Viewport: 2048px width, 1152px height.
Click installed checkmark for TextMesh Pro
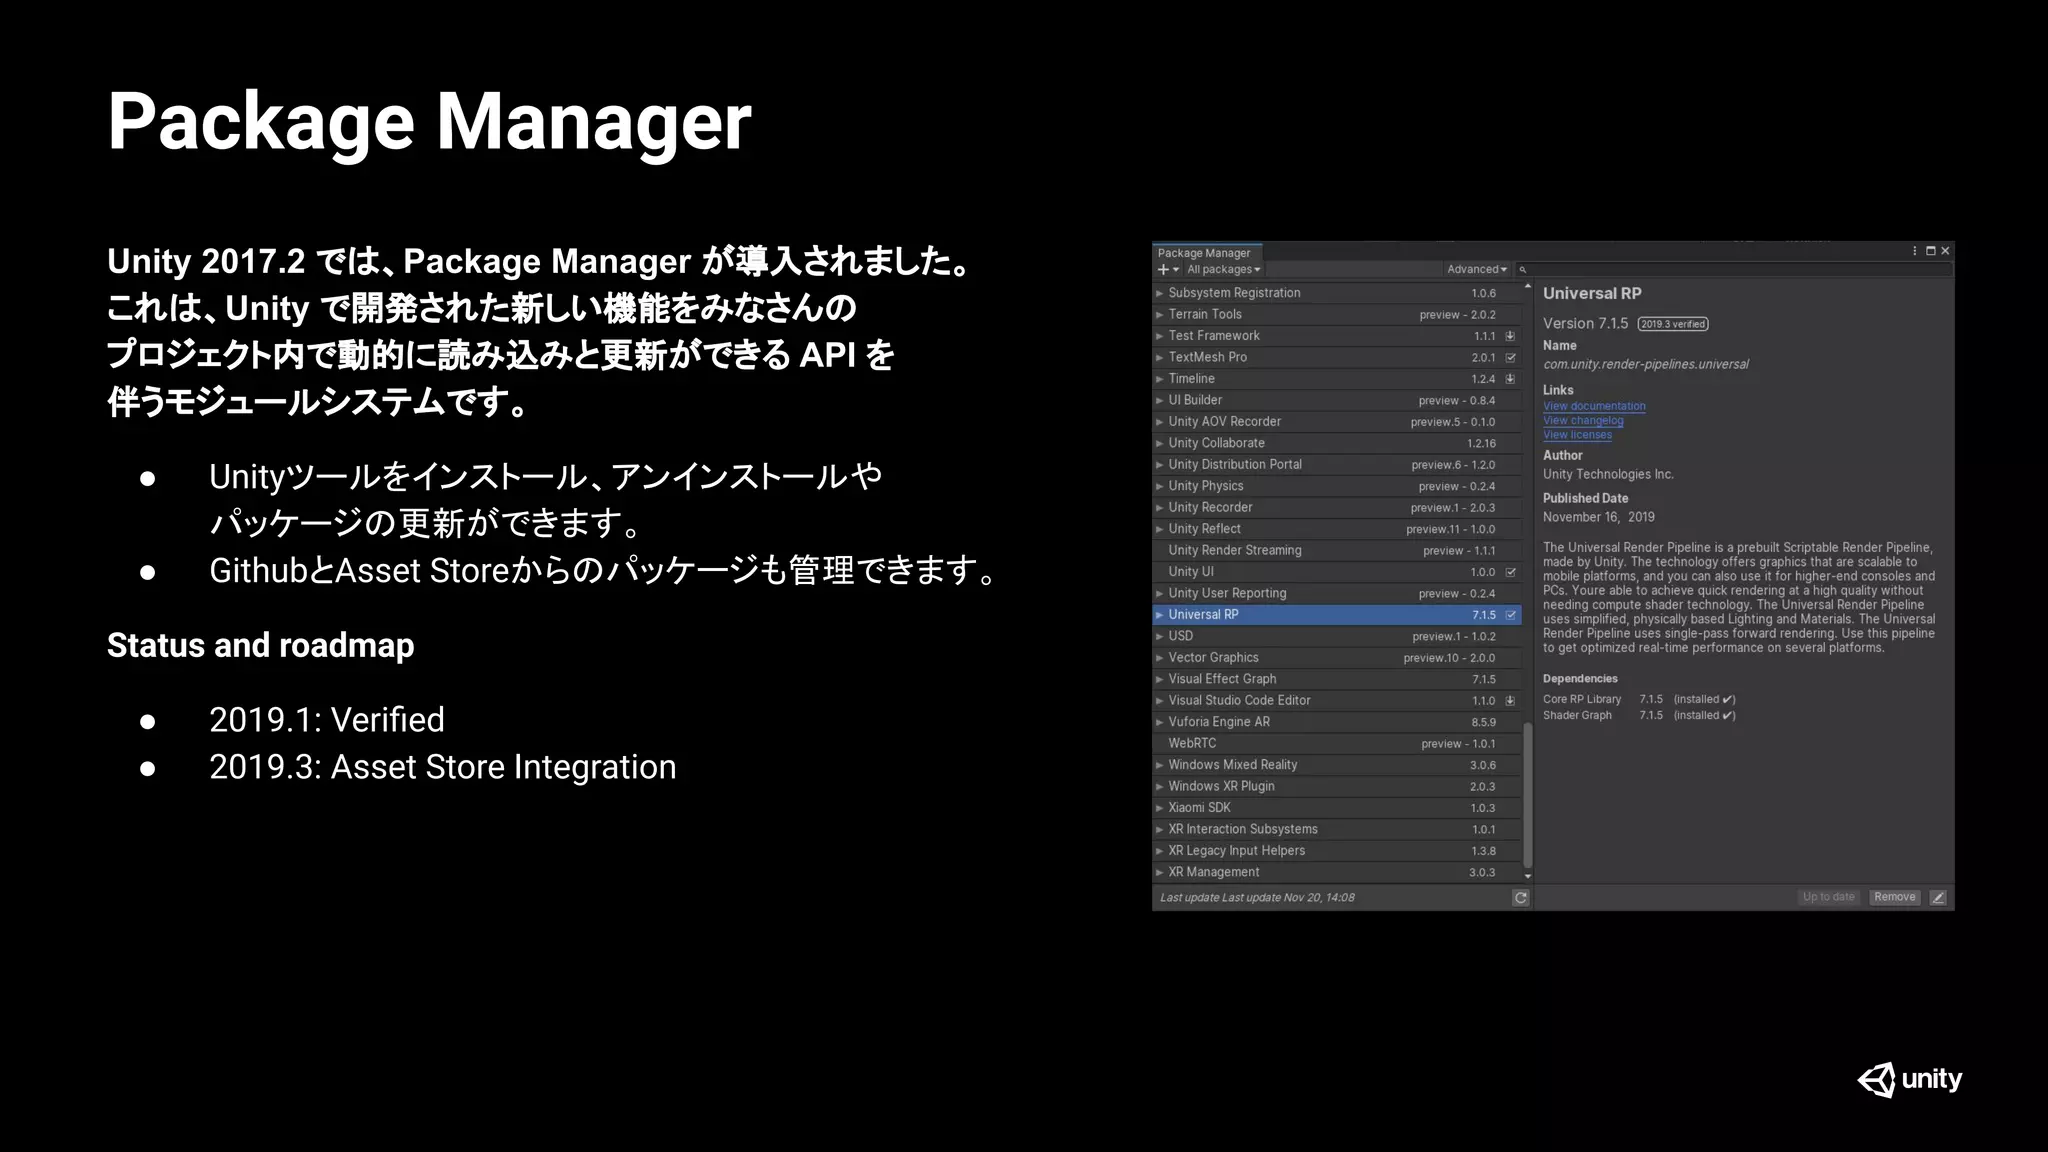(x=1510, y=358)
